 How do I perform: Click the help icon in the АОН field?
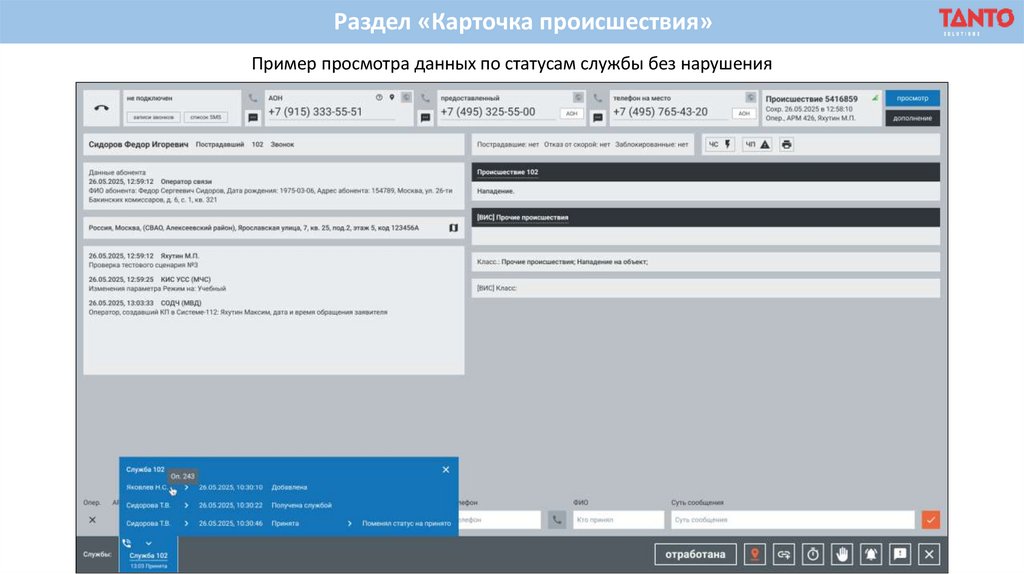379,97
